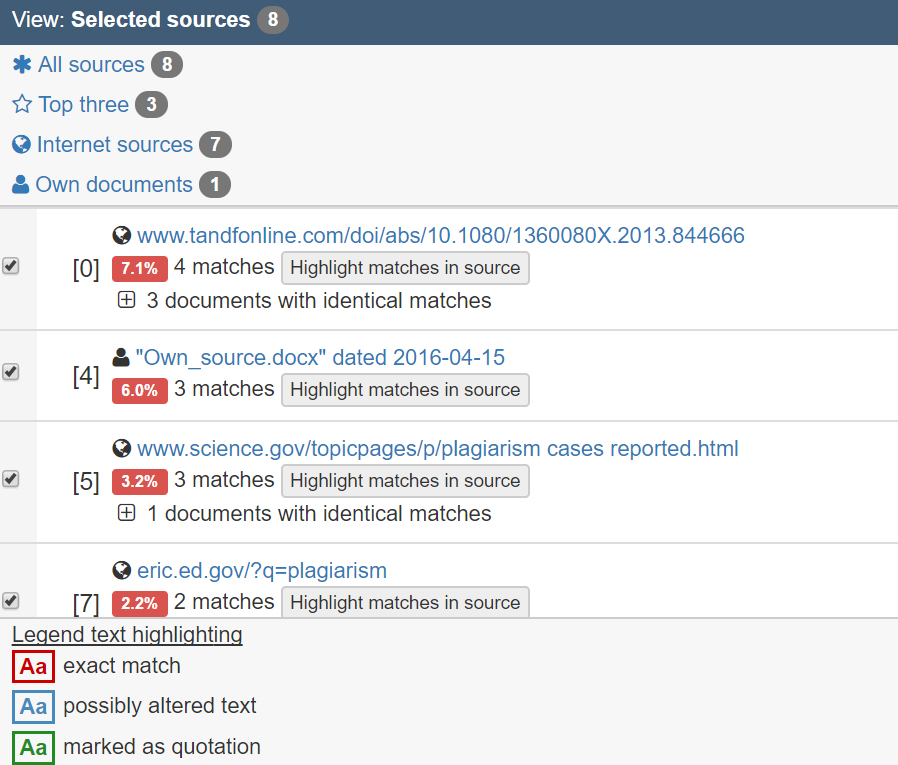Viewport: 898px width, 765px height.
Task: Uncheck the checkbox for source [4]
Action: (11, 372)
